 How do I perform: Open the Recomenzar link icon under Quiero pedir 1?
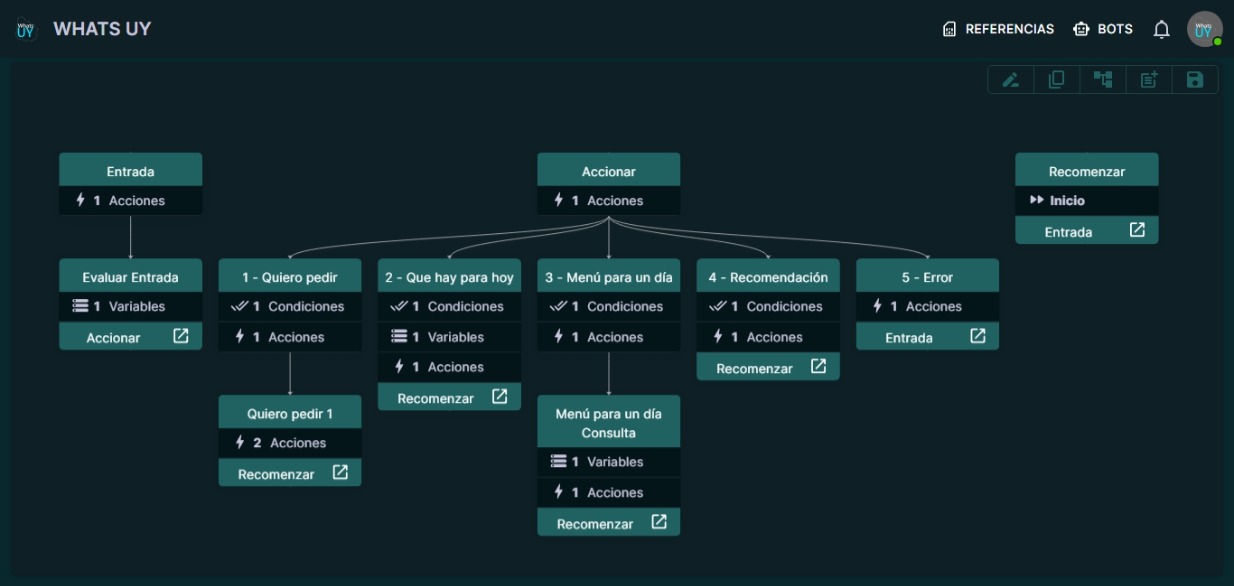[340, 473]
